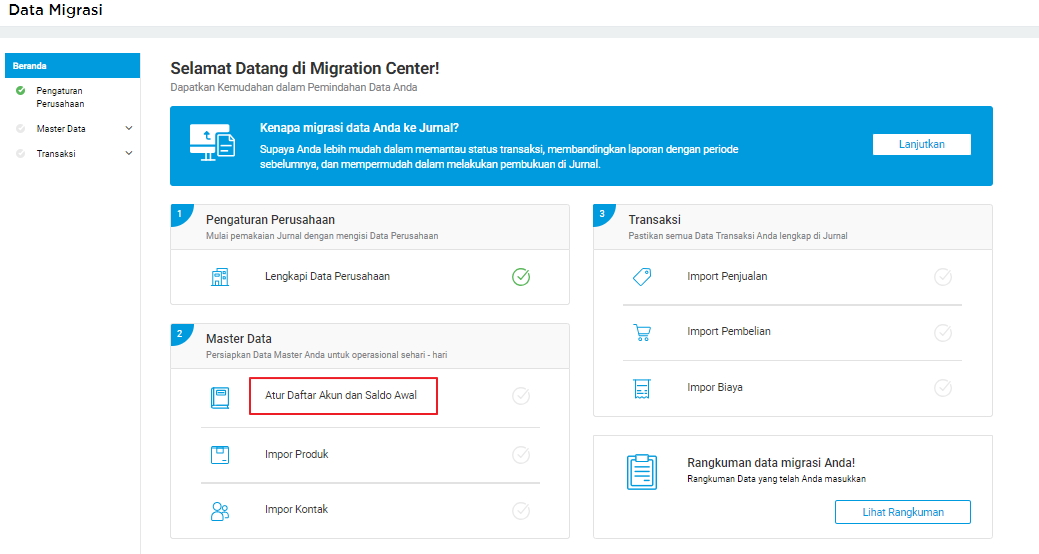Screen dimensions: 1039x554
Task: Select Transaksi in the sidebar
Action: 56,153
